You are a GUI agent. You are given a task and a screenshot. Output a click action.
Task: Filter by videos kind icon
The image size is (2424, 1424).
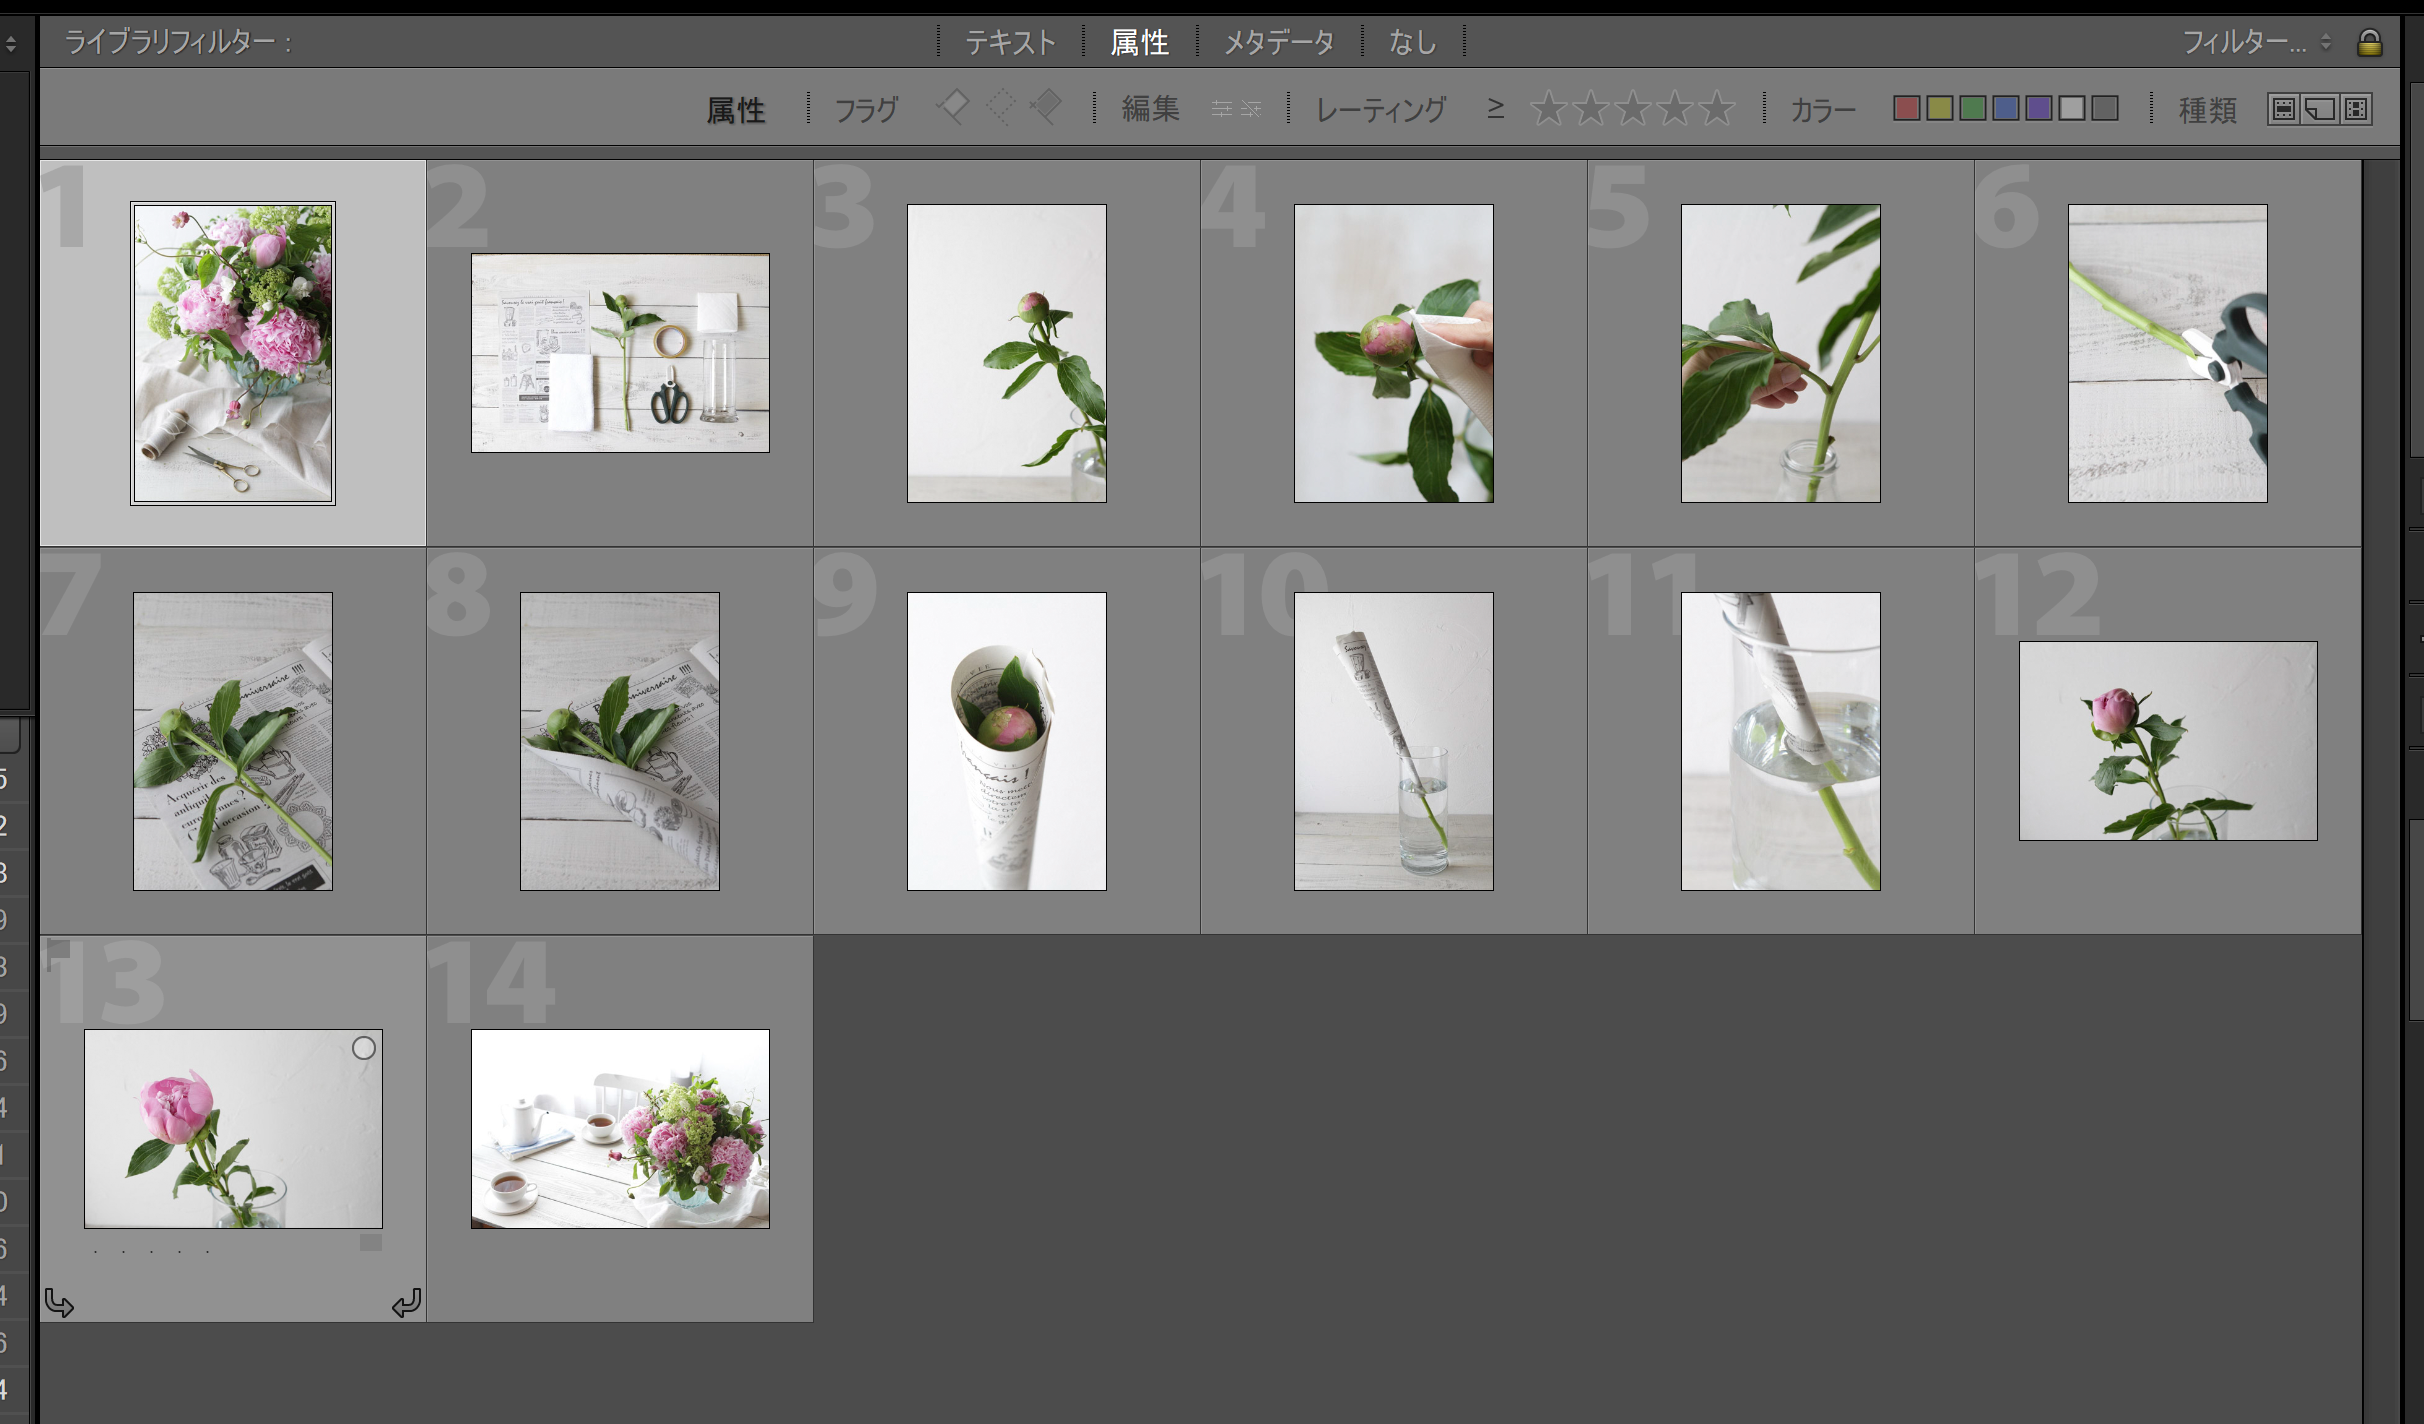click(x=2356, y=109)
